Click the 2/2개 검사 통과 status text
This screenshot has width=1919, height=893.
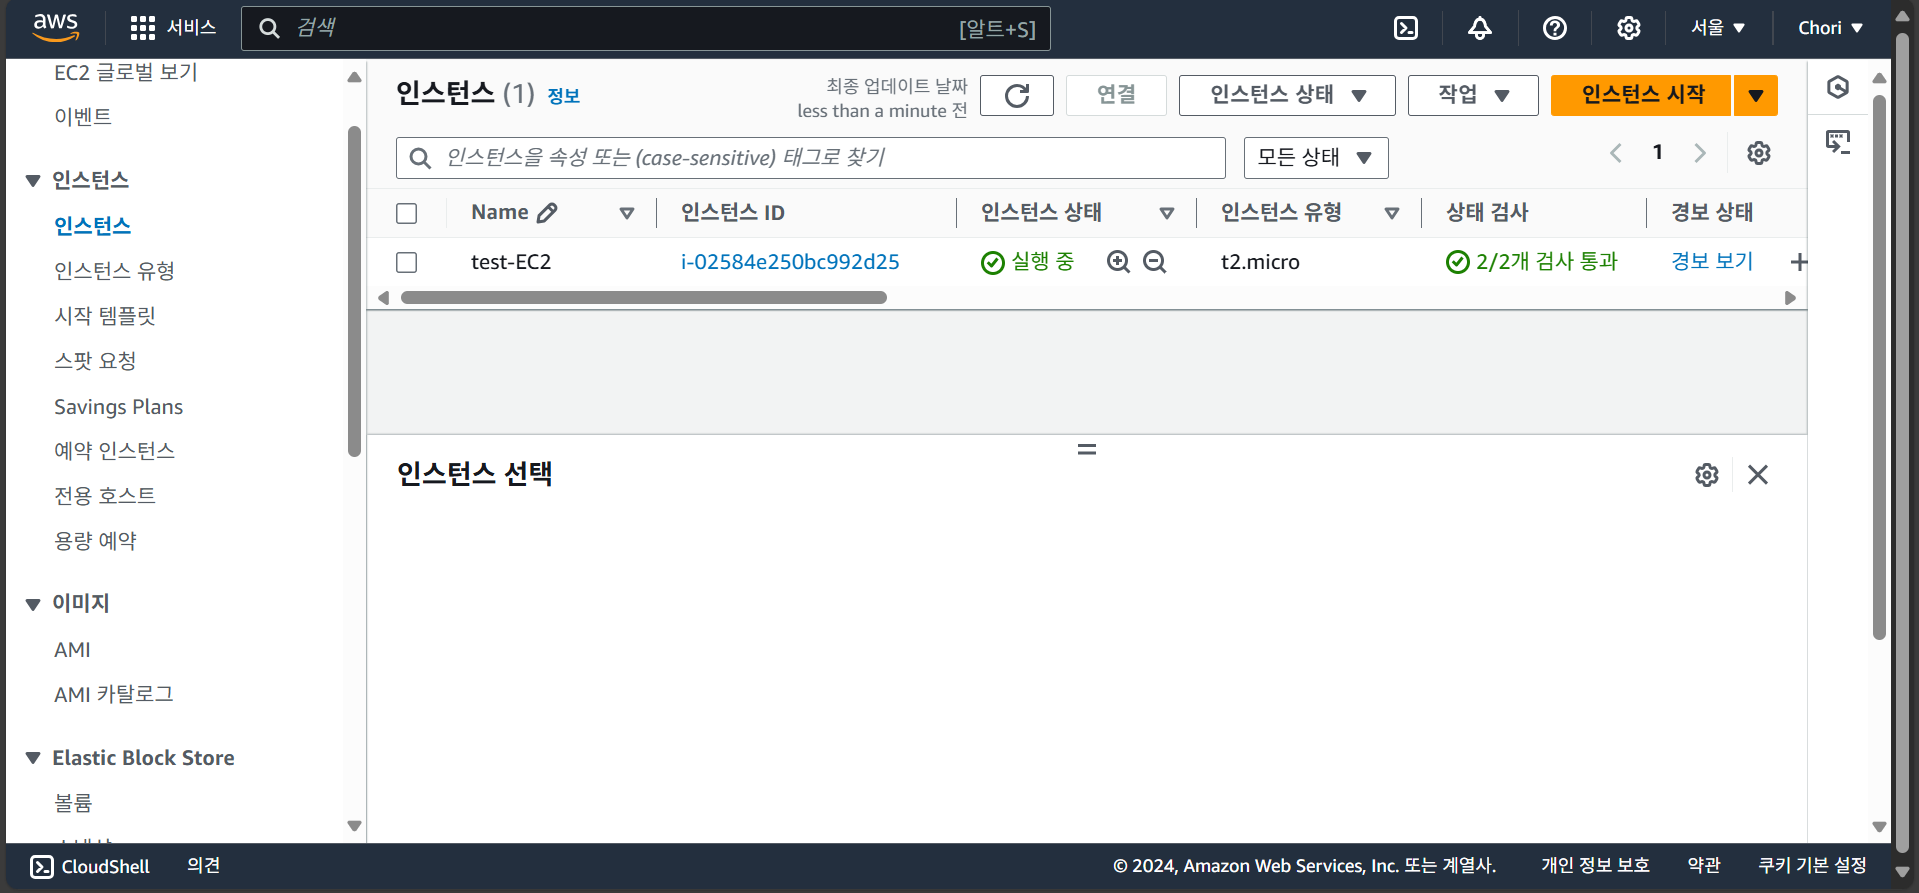point(1546,262)
